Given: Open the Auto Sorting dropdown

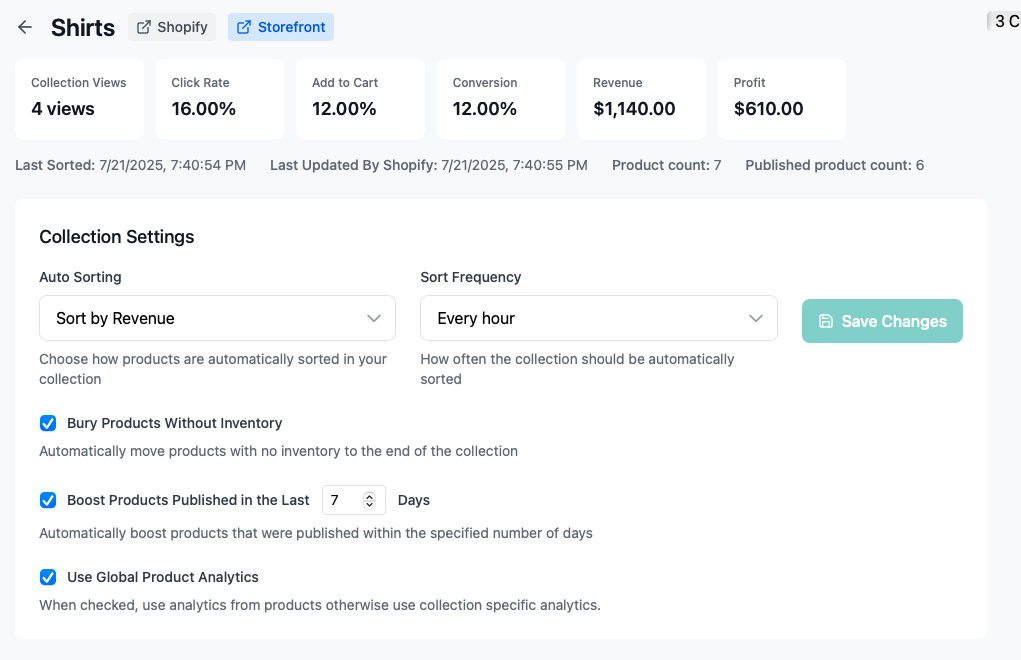Looking at the screenshot, I should 217,318.
